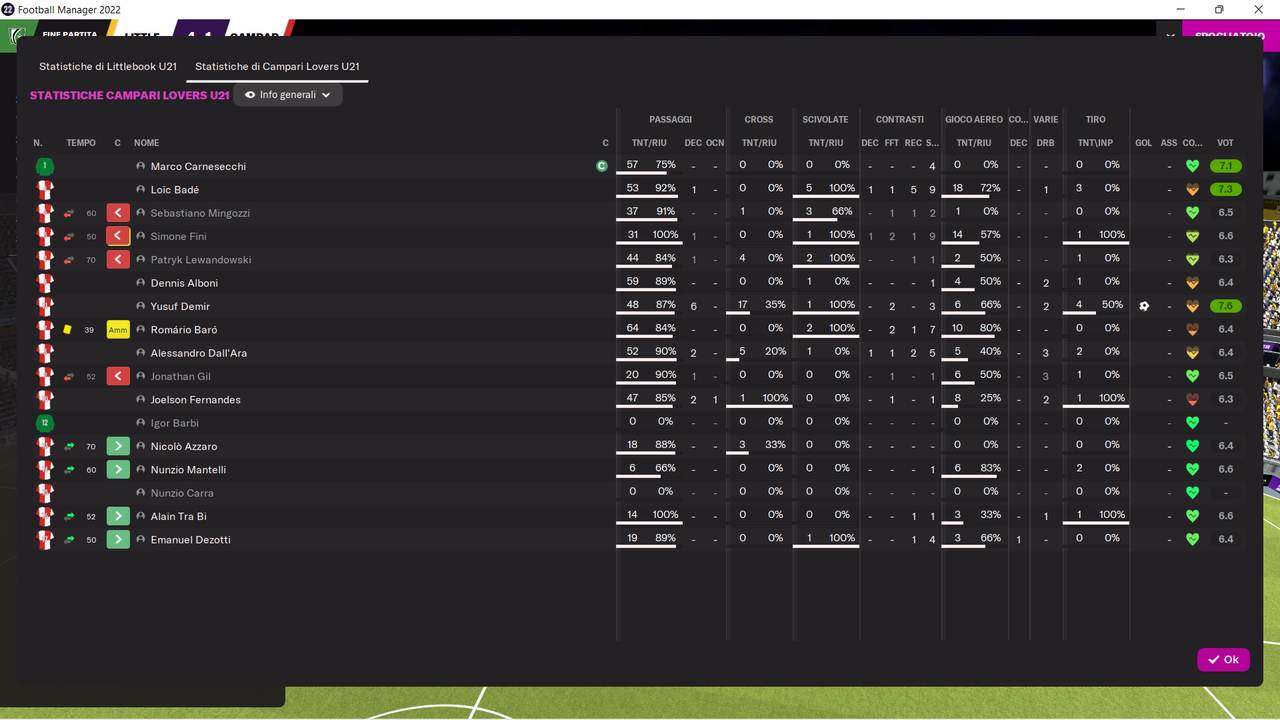This screenshot has height=720, width=1280.
Task: Sort by the NOME column header
Action: coord(147,143)
